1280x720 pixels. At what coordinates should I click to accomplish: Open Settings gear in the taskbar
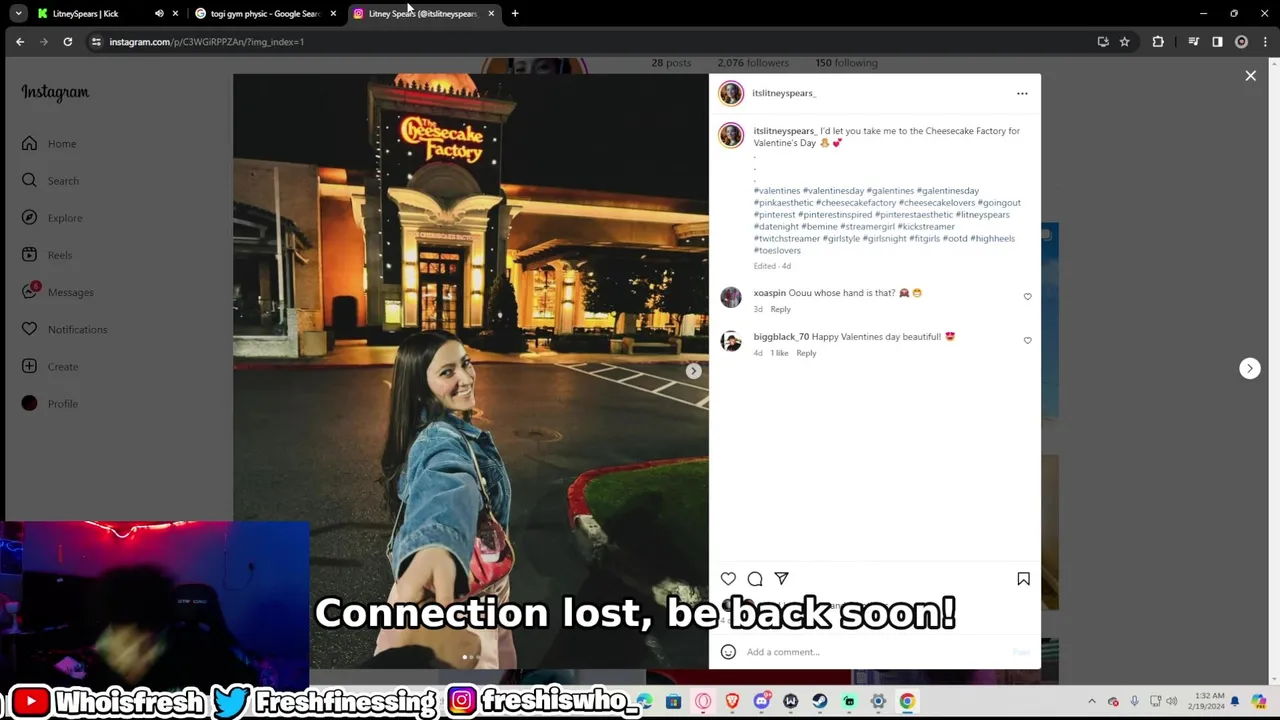(878, 702)
